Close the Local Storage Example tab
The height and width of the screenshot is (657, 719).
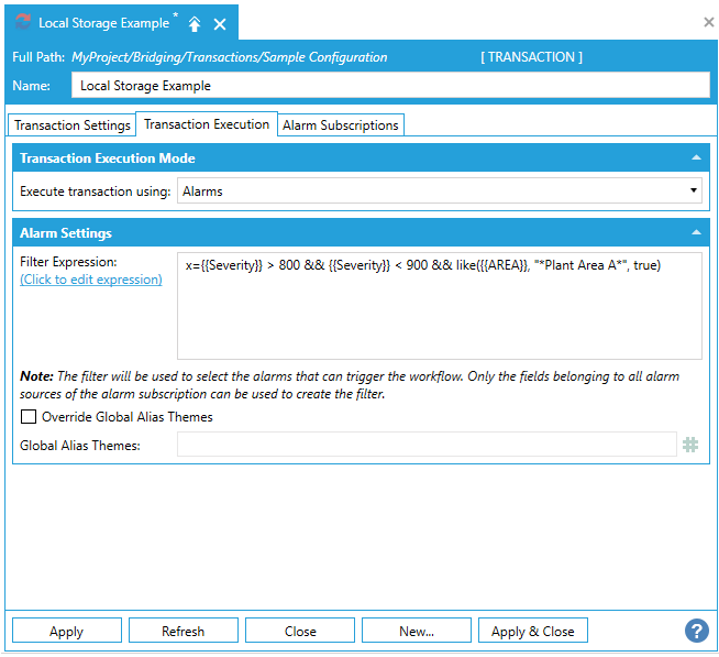click(220, 23)
